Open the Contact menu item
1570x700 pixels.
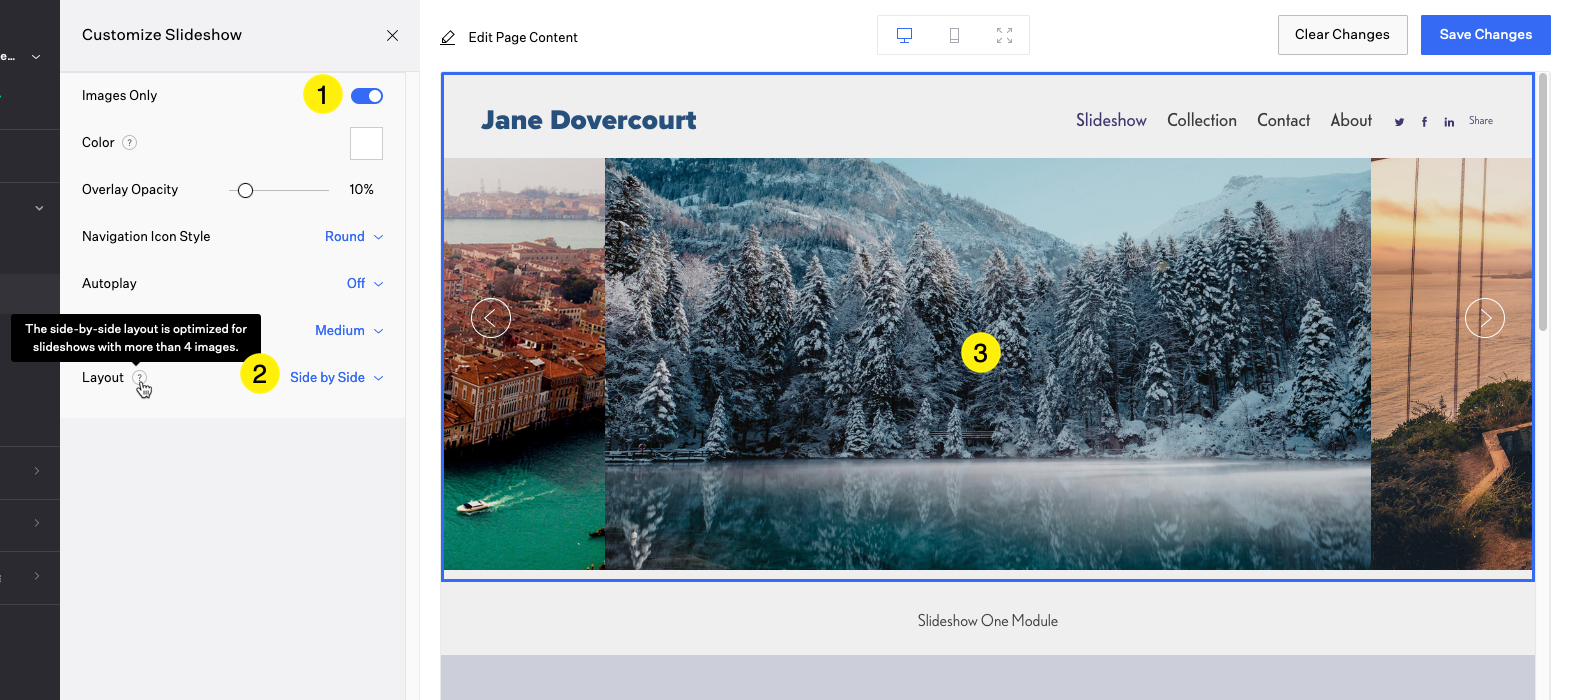point(1283,120)
